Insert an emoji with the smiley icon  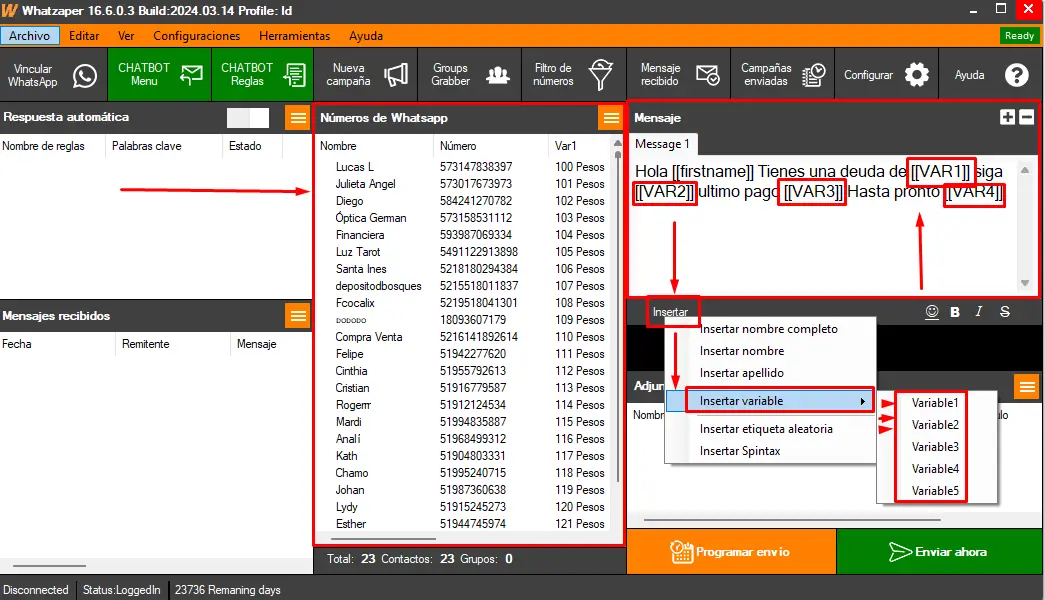(932, 312)
